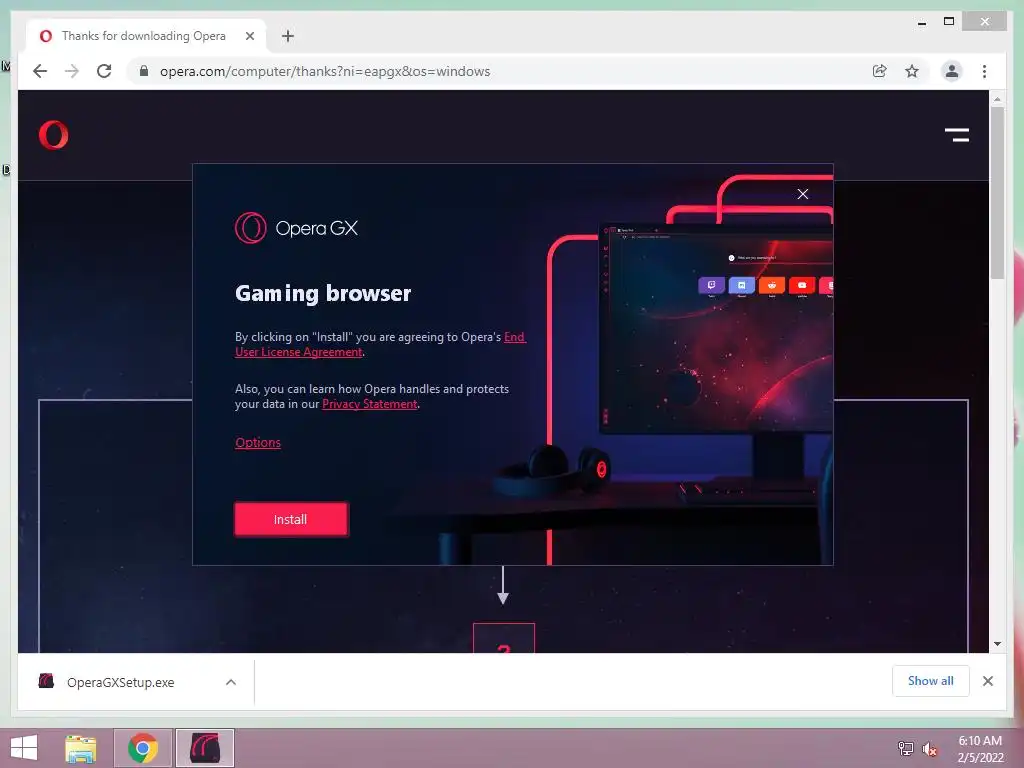Screen dimensions: 1024x768
Task: Click the scrollbar down arrow
Action: [x=997, y=643]
